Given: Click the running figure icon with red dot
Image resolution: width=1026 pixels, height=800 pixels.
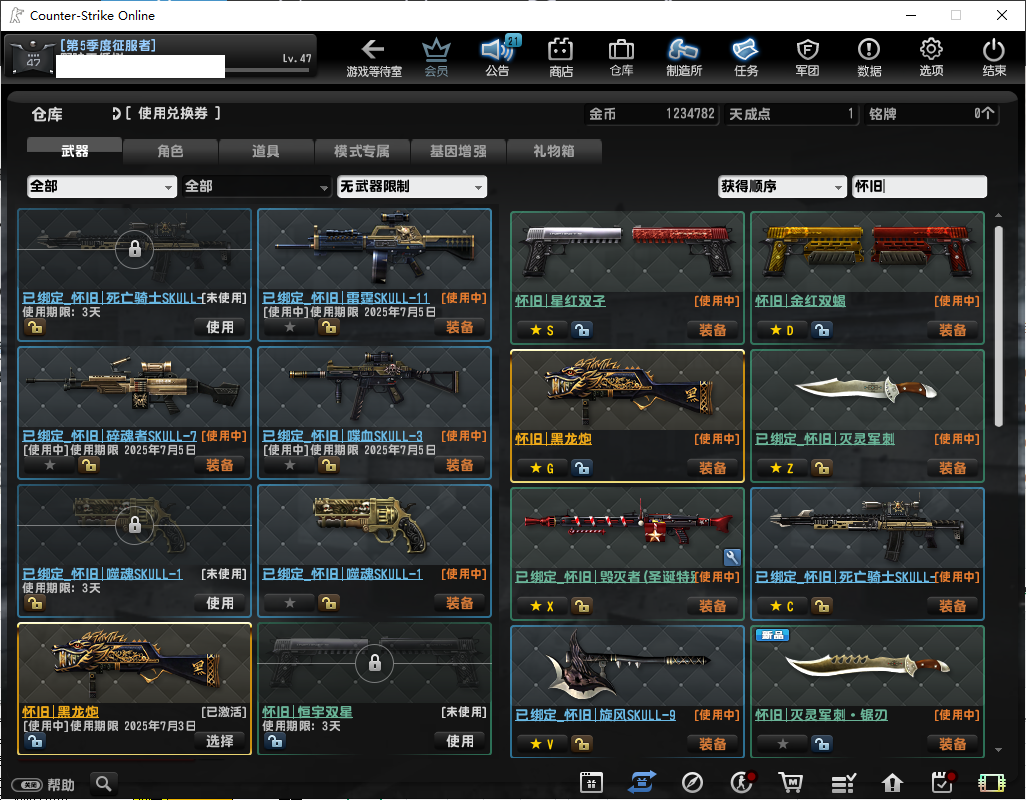Looking at the screenshot, I should 743,782.
